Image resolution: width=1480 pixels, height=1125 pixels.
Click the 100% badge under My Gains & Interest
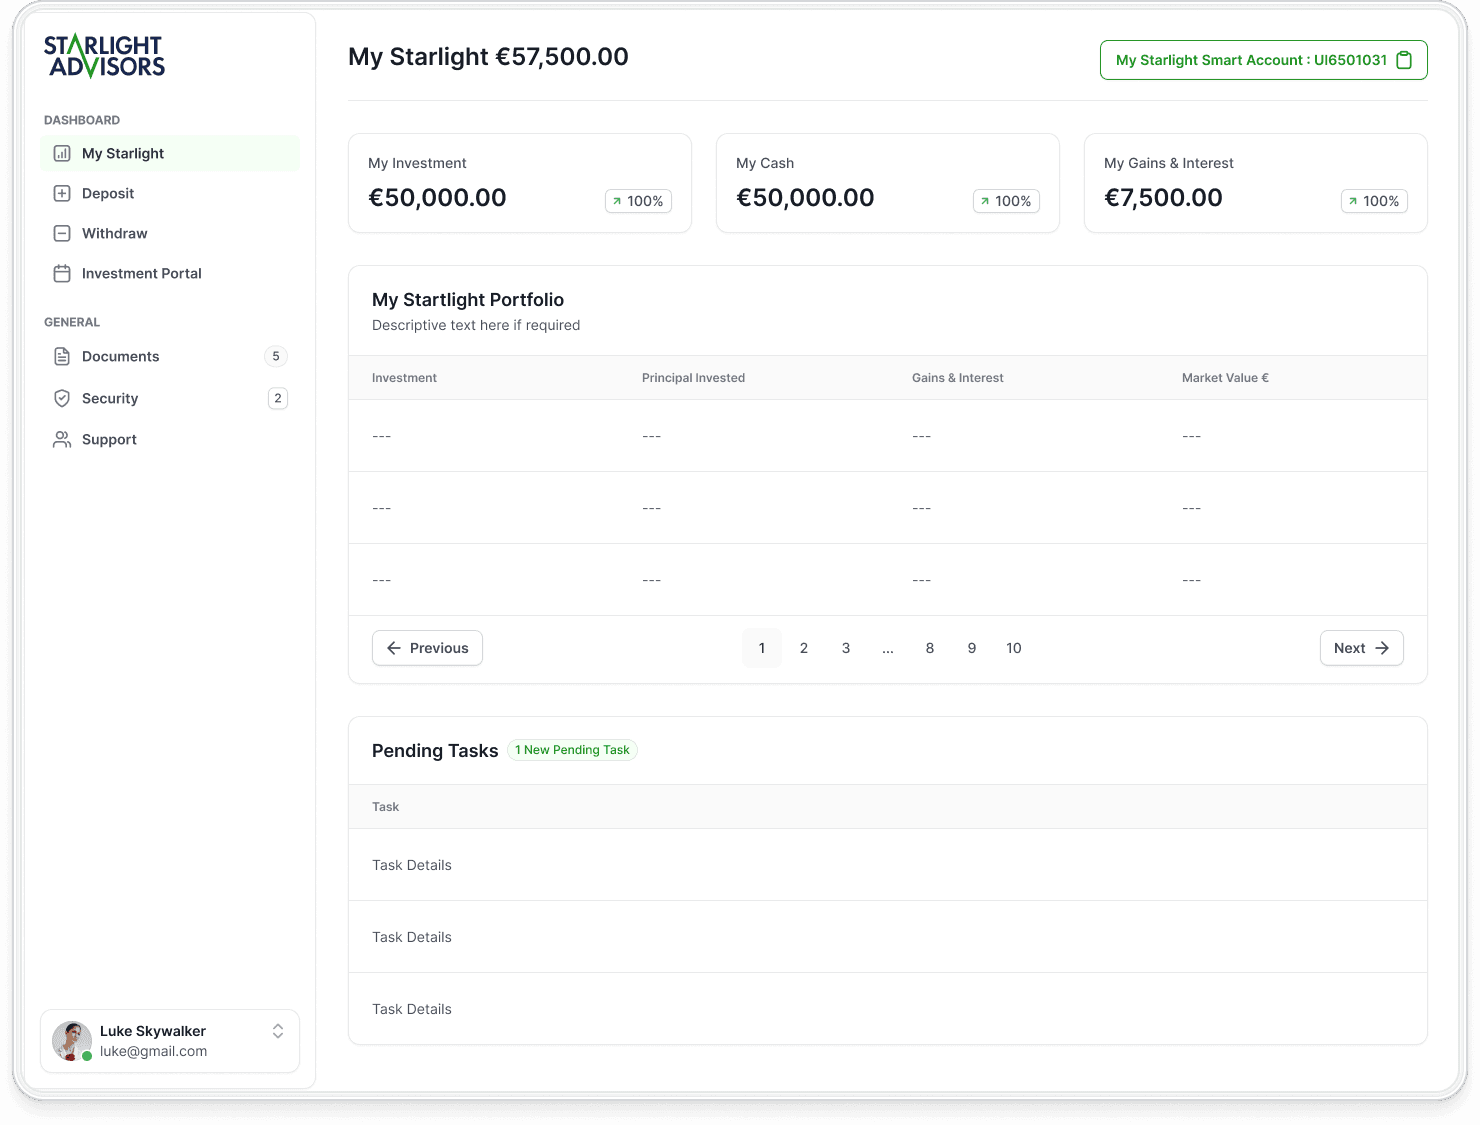coord(1374,201)
